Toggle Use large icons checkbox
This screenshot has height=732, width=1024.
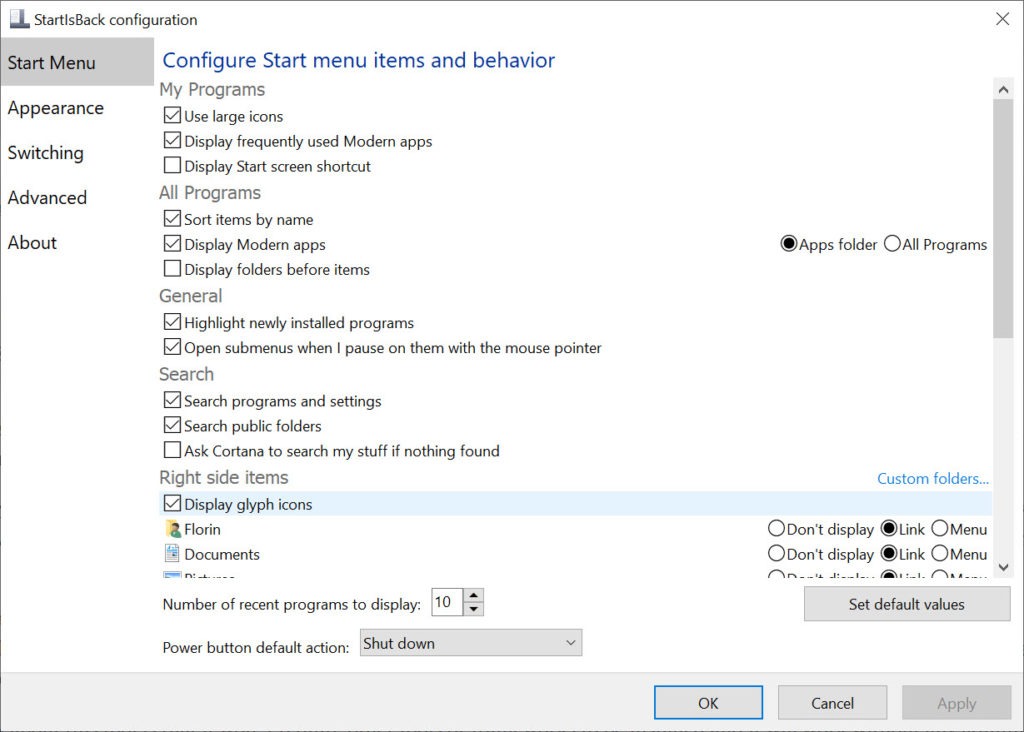point(172,116)
